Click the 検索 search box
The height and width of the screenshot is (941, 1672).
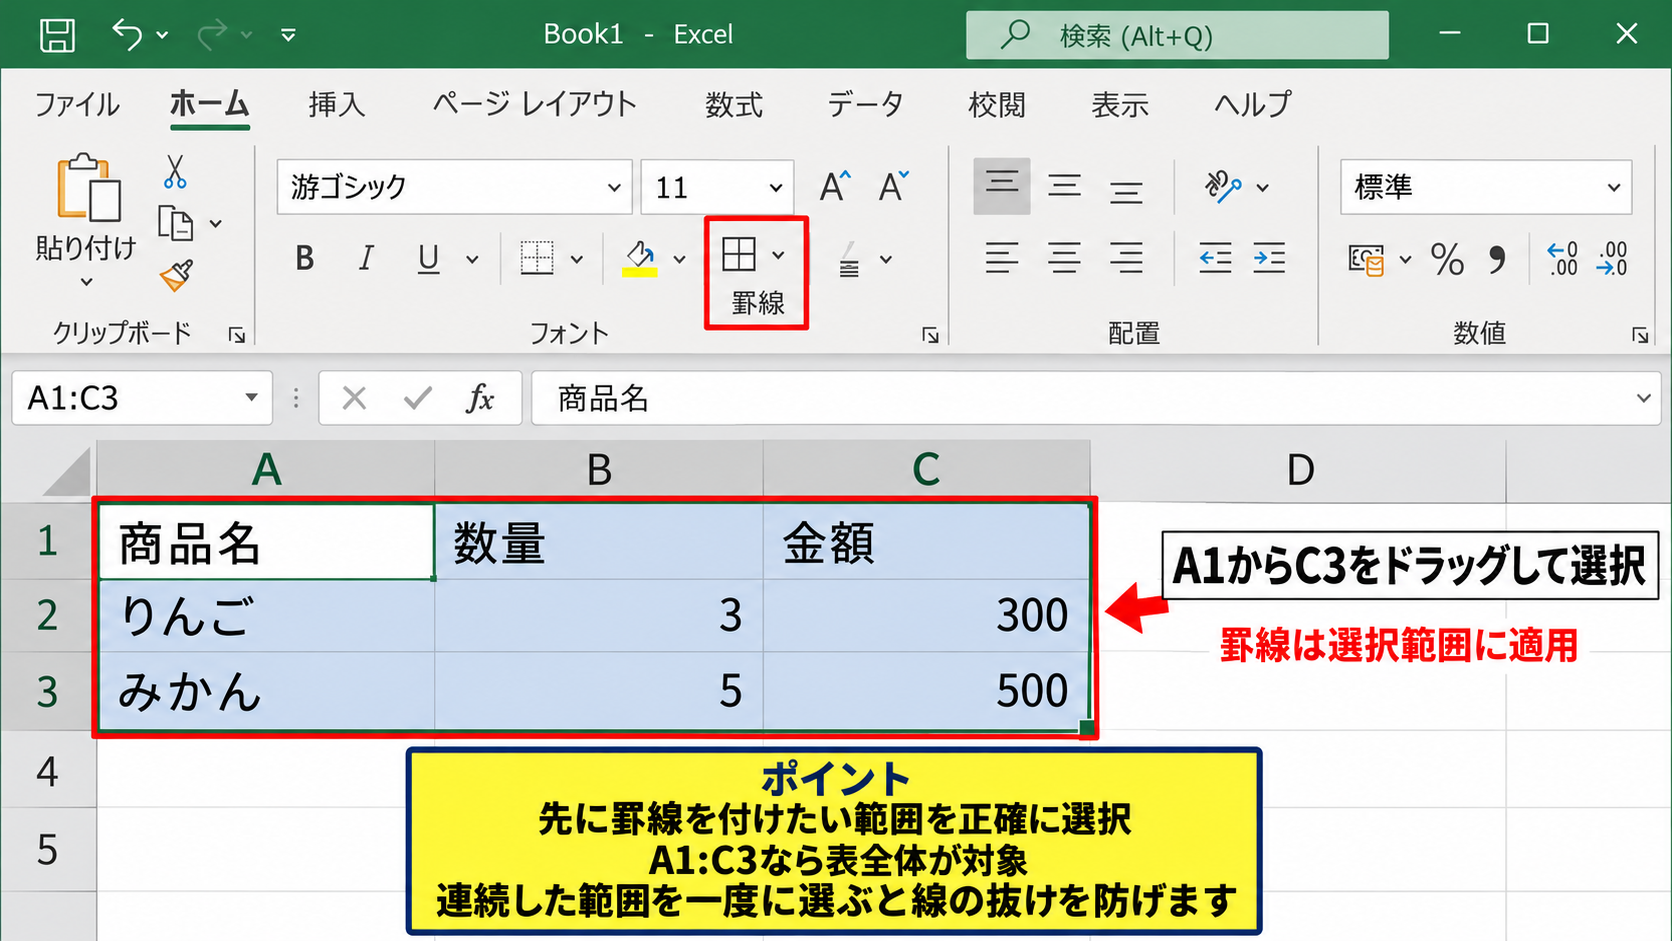point(1177,36)
